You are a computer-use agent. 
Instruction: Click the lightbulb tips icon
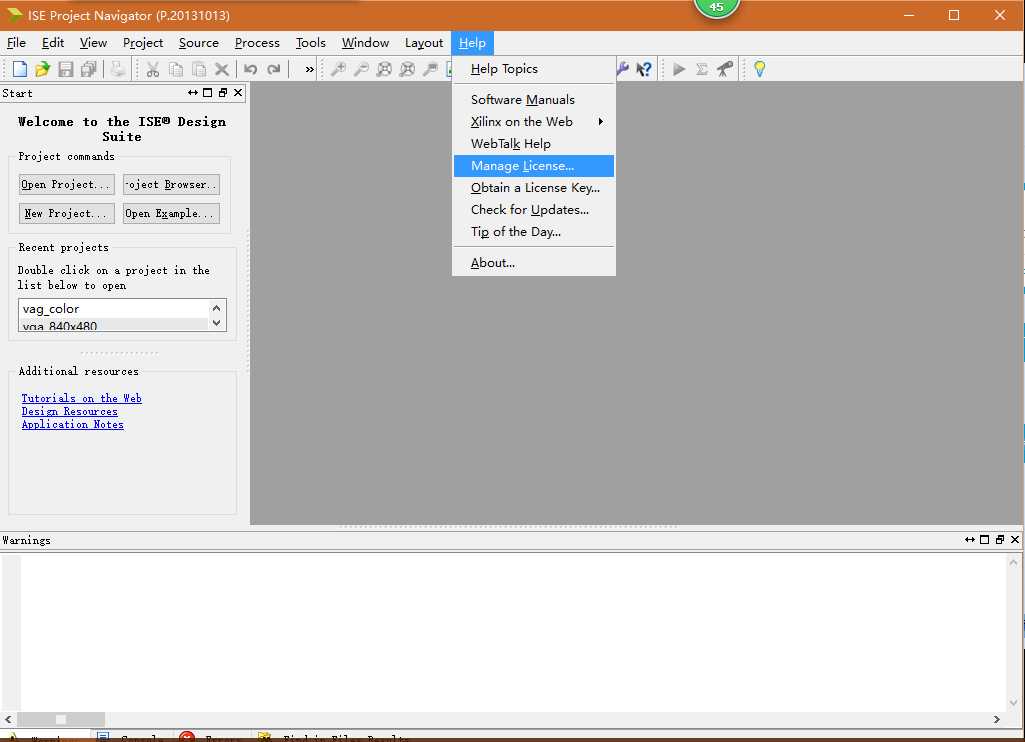click(x=760, y=69)
